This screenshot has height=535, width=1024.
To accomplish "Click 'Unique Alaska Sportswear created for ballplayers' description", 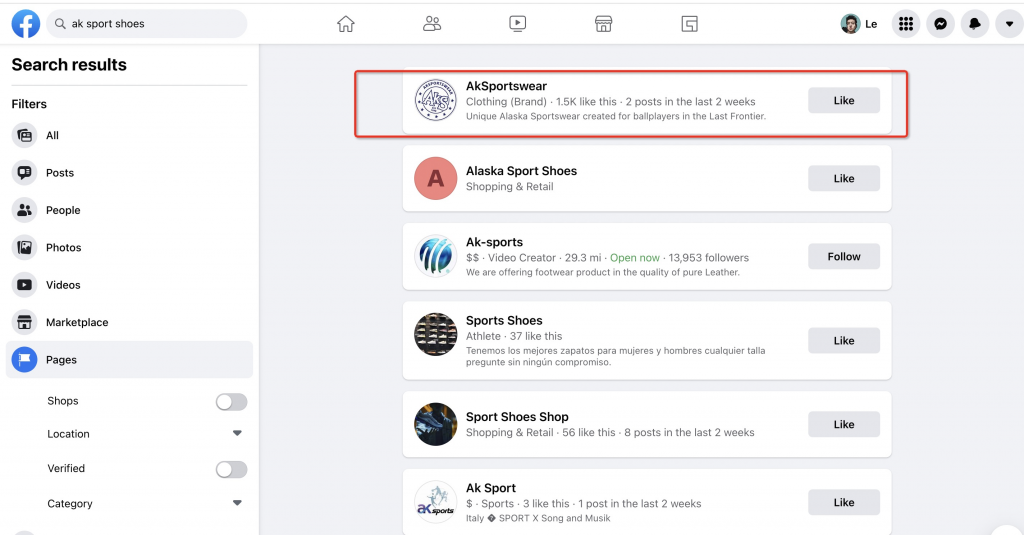I will (616, 116).
